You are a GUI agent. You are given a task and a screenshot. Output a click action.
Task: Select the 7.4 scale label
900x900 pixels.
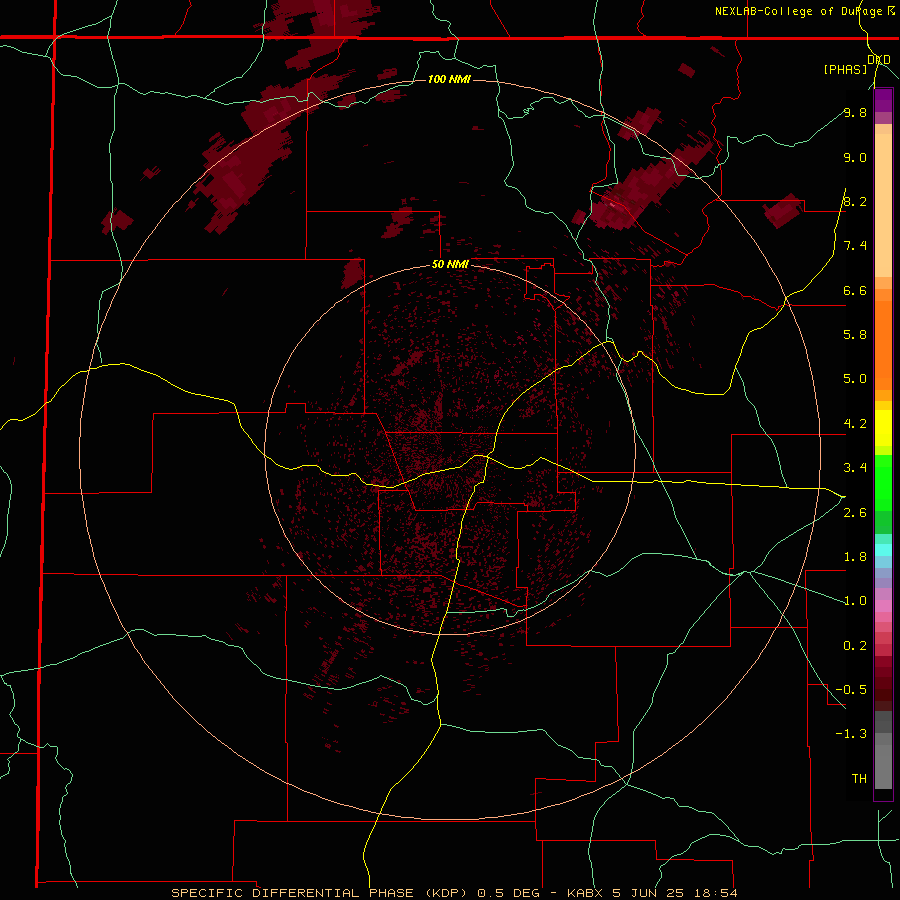pos(855,246)
